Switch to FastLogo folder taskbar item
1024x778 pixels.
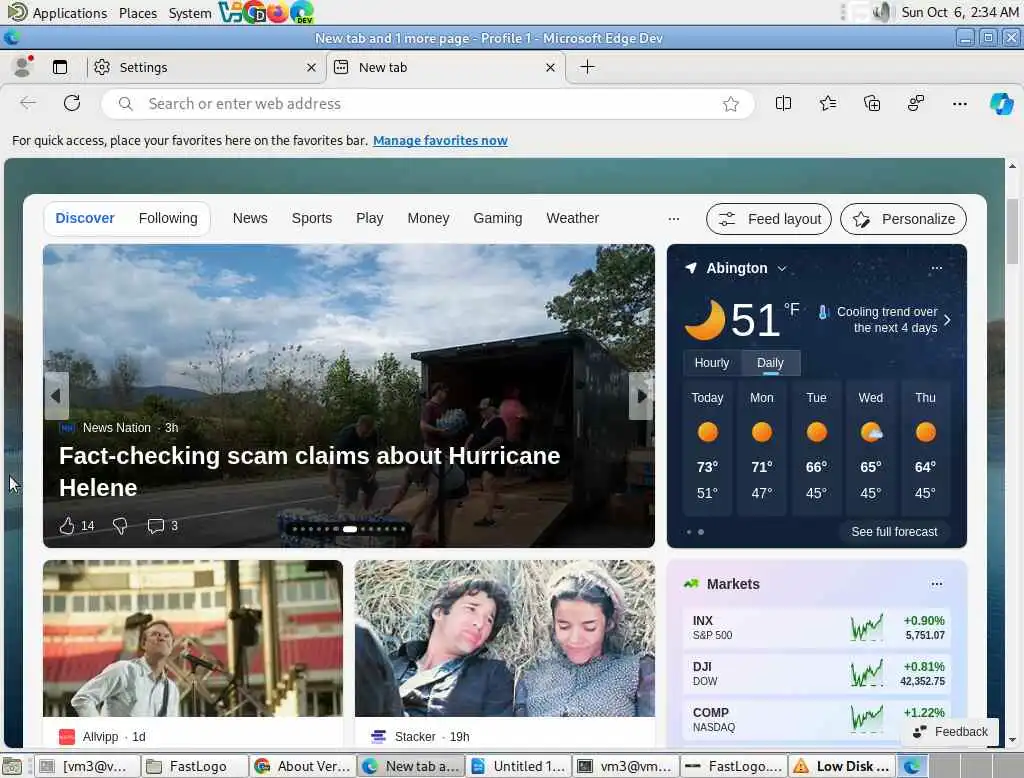[195, 766]
